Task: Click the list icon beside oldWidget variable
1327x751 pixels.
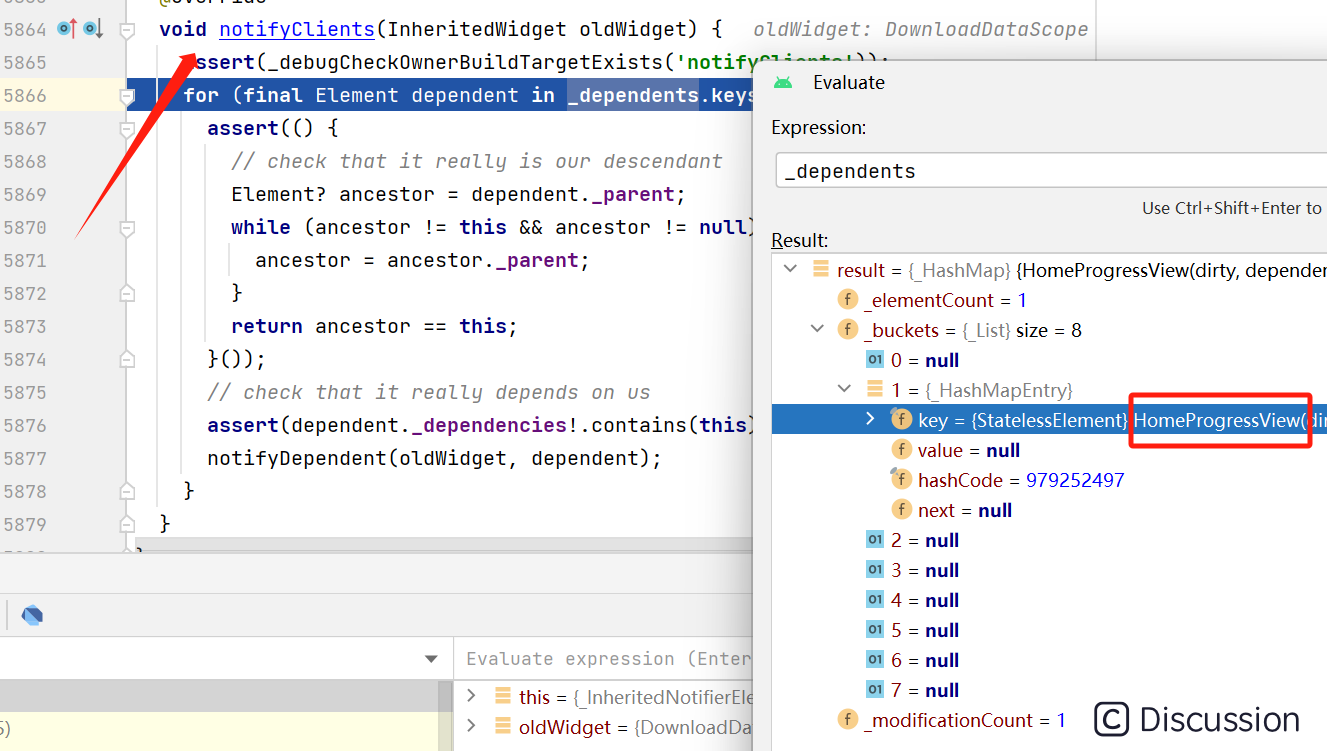Action: pyautogui.click(x=502, y=727)
